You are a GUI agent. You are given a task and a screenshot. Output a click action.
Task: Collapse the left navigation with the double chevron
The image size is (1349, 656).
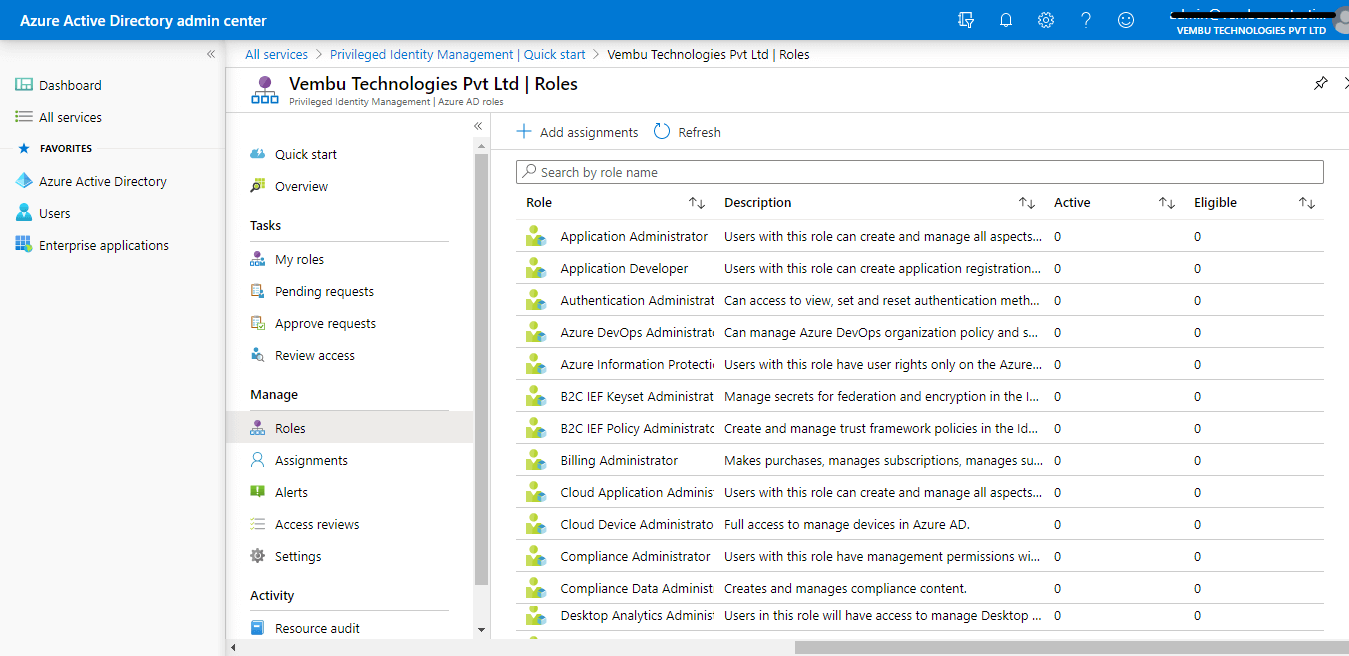click(211, 54)
